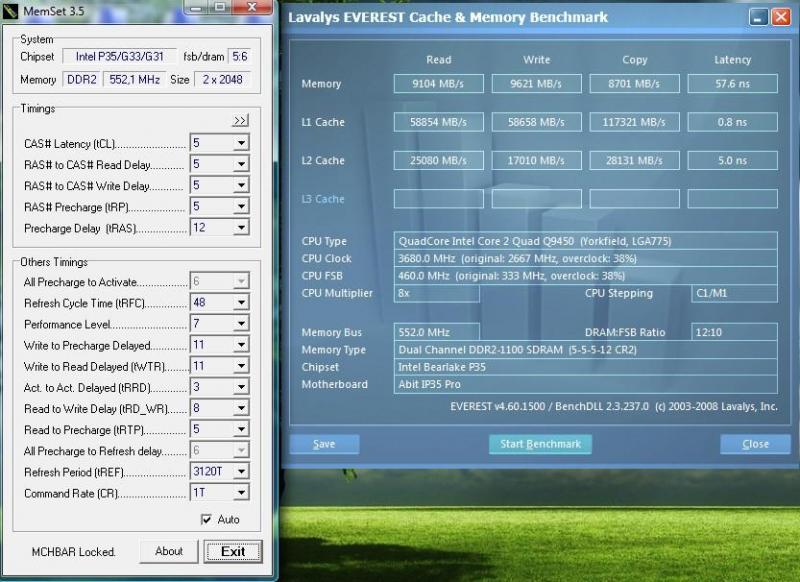This screenshot has height=582, width=800.
Task: Click the L3 Cache row label
Action: pos(323,199)
